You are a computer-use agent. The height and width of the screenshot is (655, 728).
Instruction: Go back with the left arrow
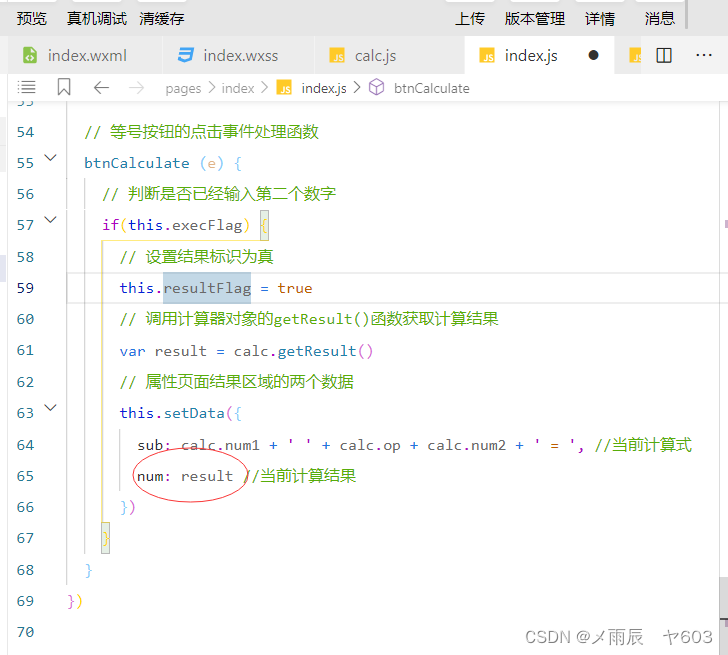(x=101, y=87)
